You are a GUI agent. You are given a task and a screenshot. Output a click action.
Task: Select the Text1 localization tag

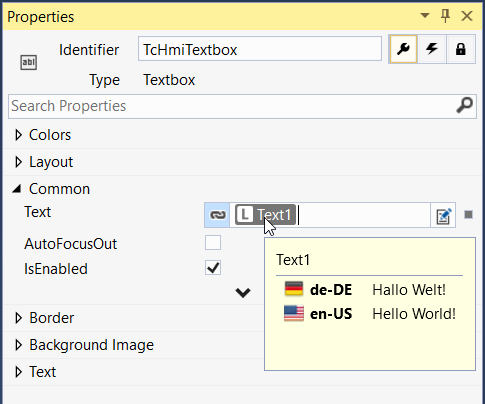(265, 215)
